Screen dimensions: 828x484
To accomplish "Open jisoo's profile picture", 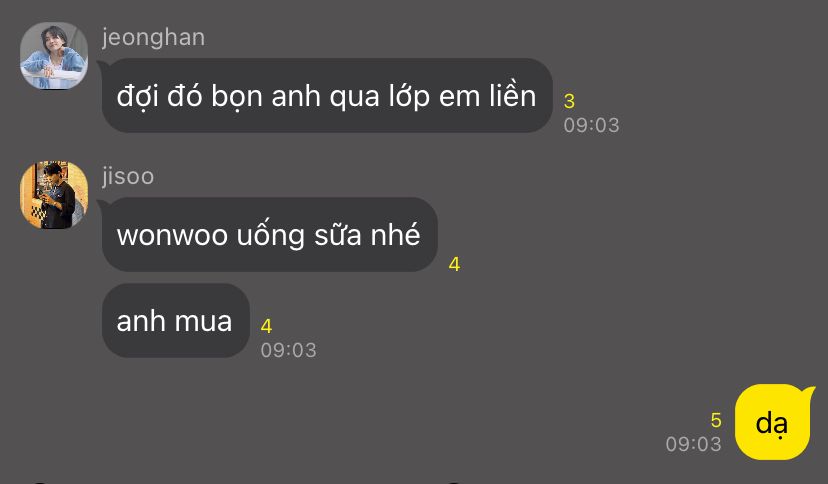I will pos(54,195).
